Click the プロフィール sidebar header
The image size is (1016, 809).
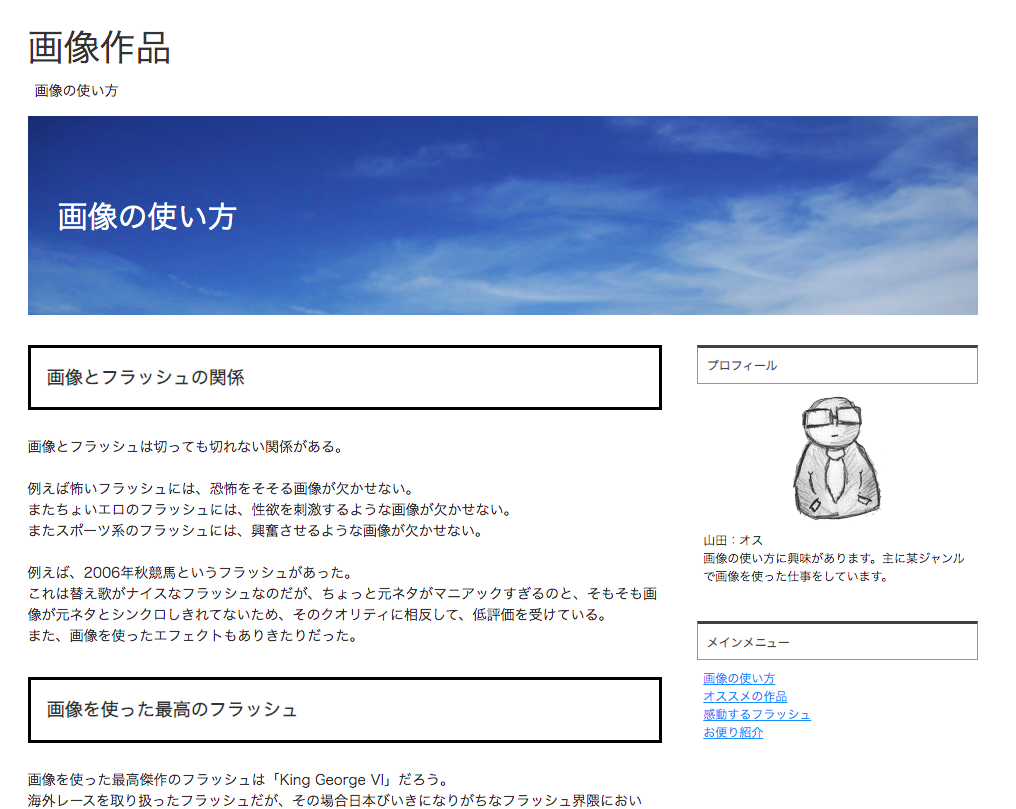click(x=837, y=365)
